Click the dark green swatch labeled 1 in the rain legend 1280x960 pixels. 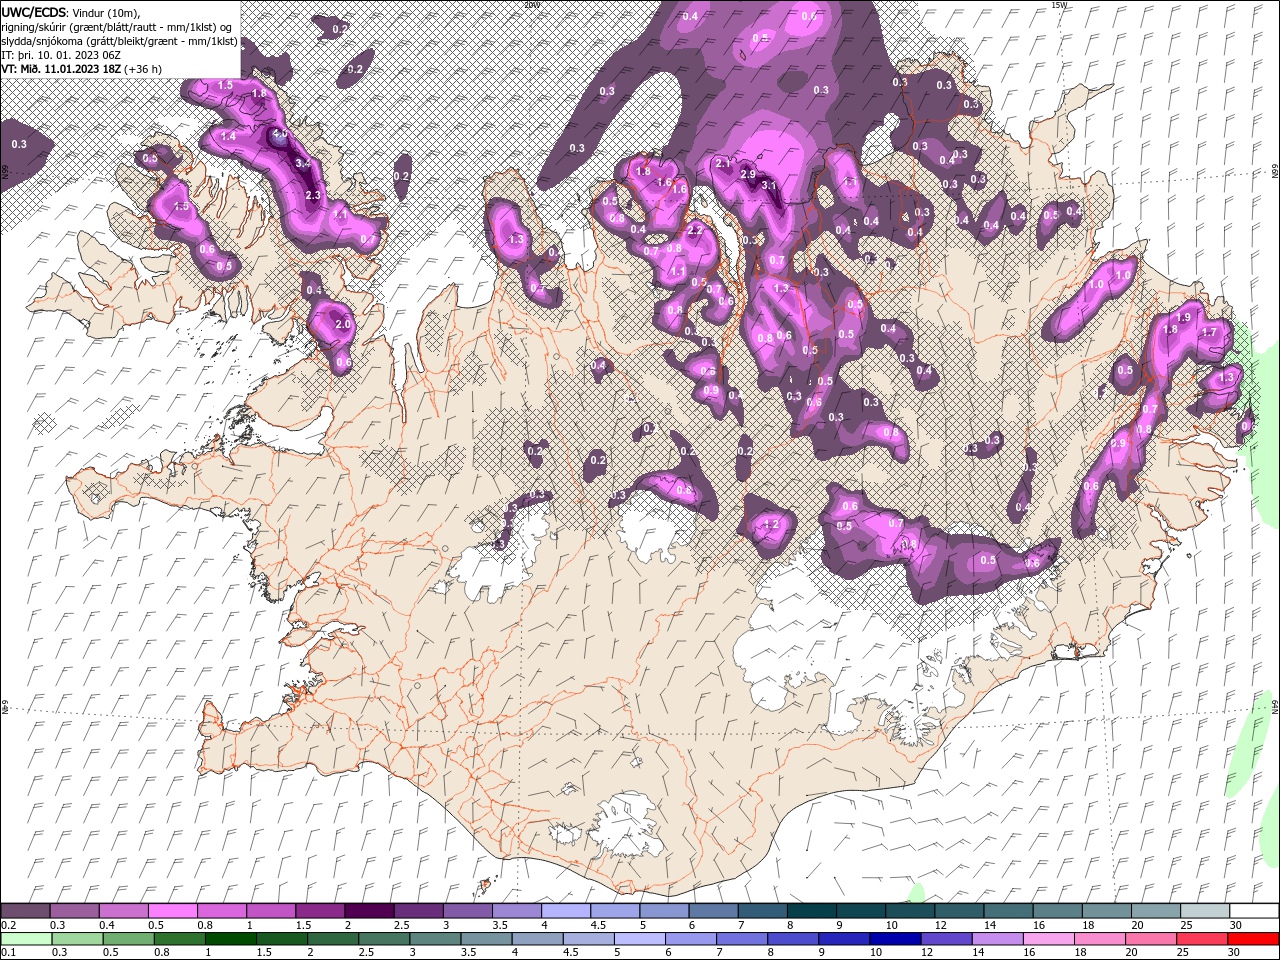point(230,939)
